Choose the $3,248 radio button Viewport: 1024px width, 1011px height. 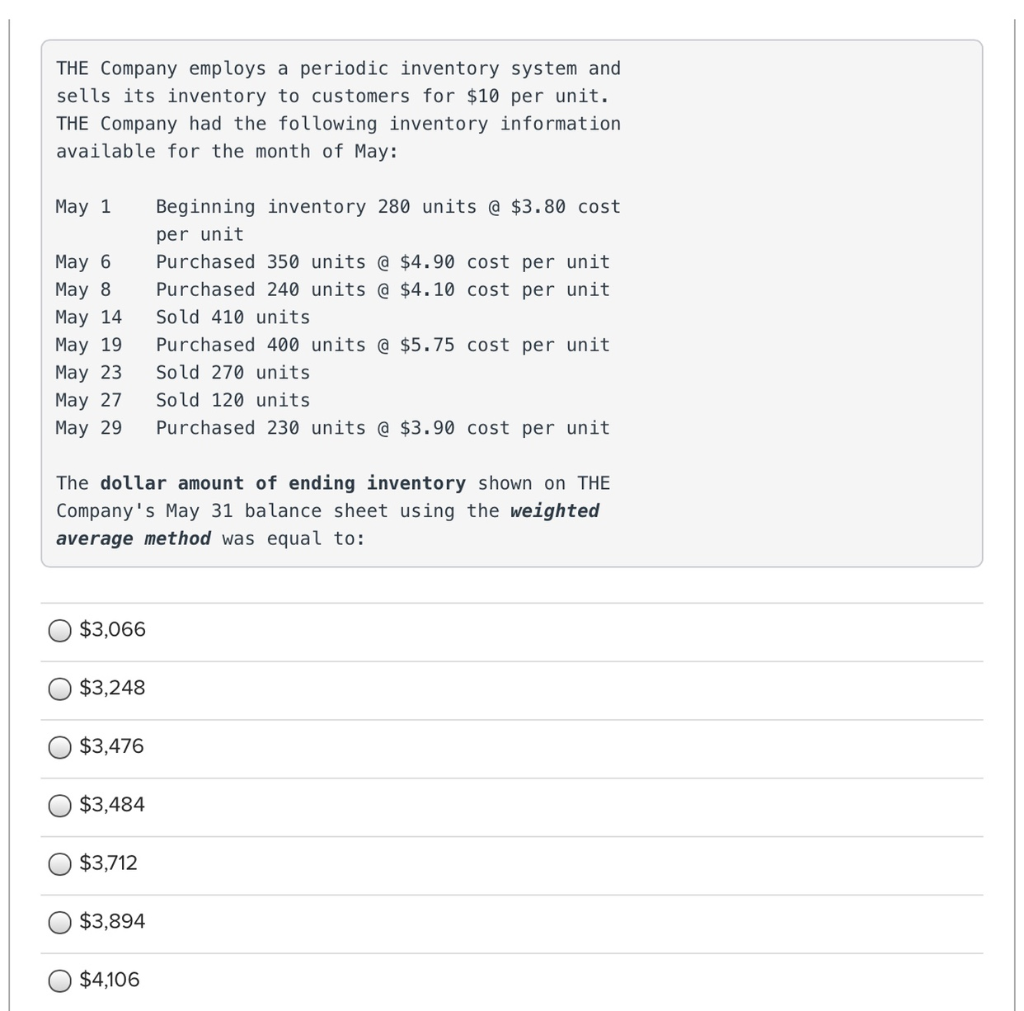pos(59,688)
